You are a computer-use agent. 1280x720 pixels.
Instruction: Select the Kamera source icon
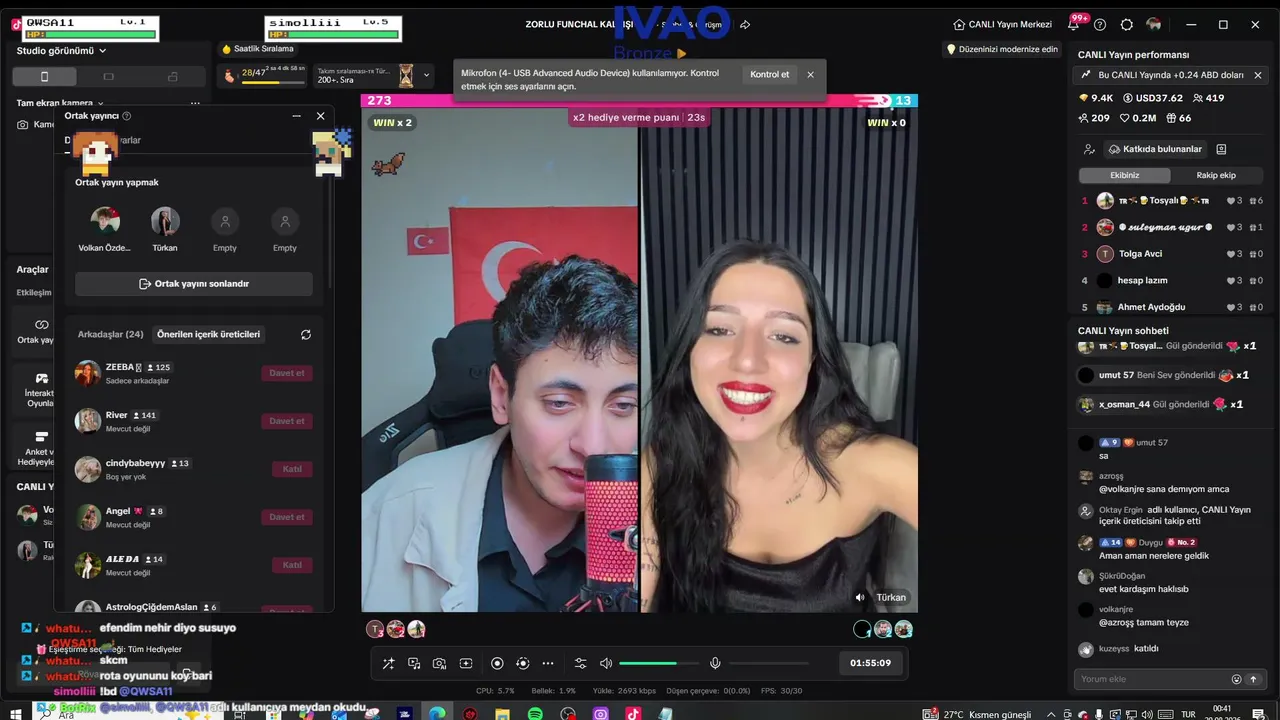(23, 125)
